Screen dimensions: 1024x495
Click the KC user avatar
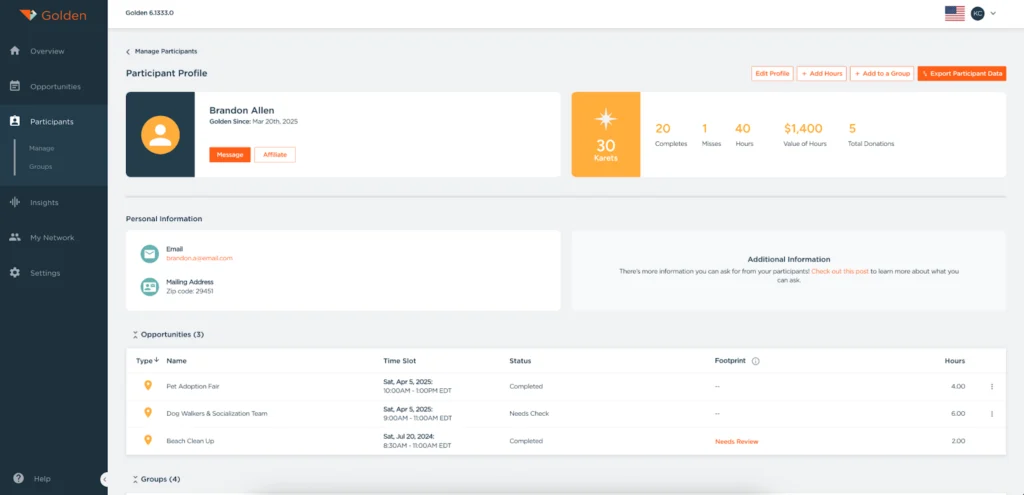coord(978,13)
